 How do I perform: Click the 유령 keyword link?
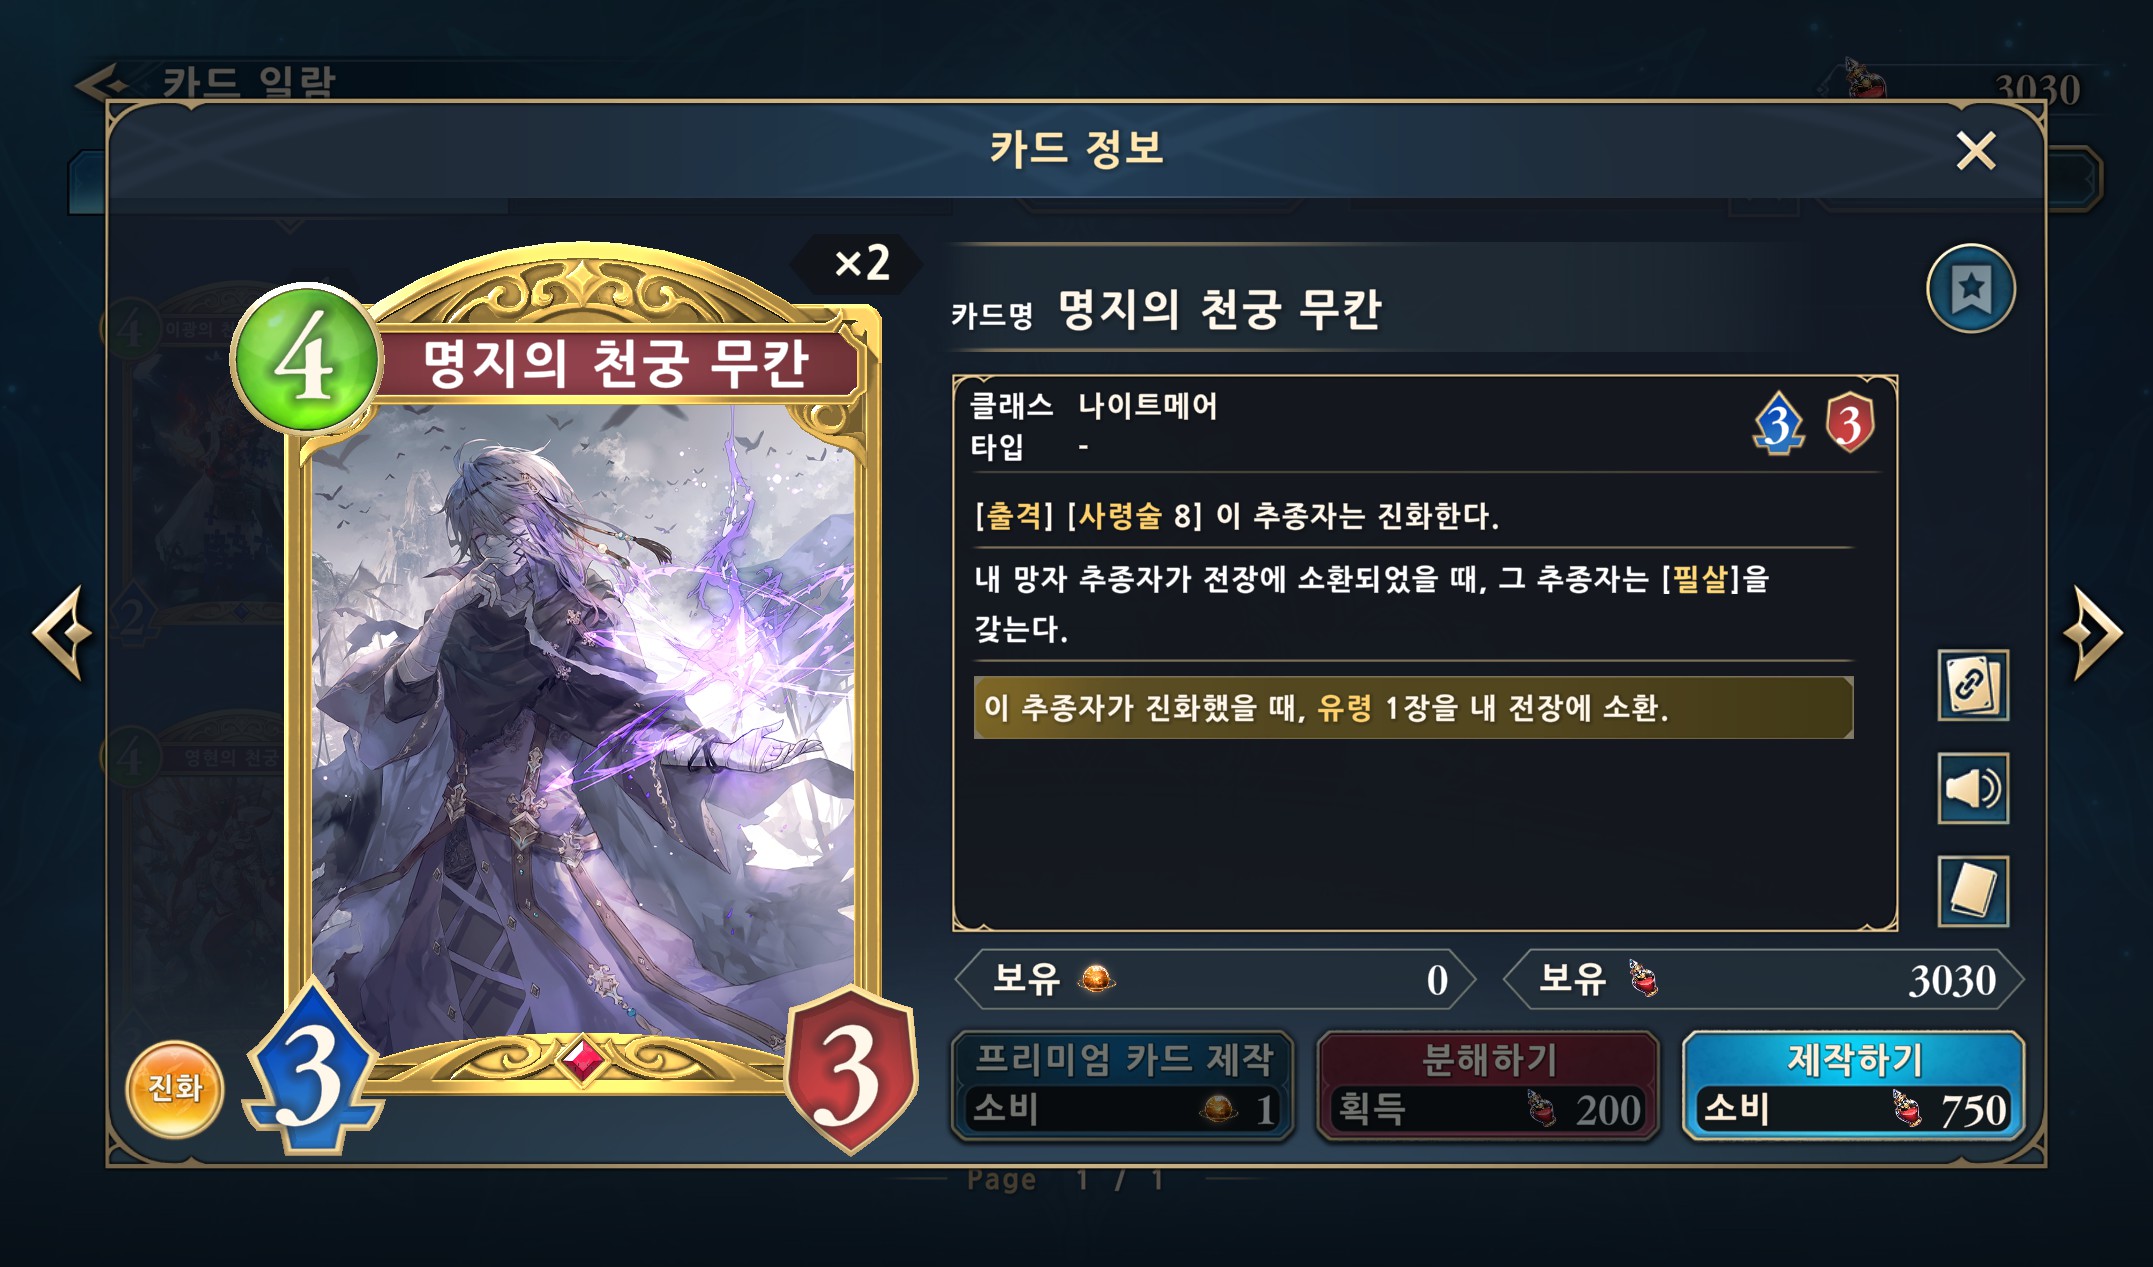1345,708
